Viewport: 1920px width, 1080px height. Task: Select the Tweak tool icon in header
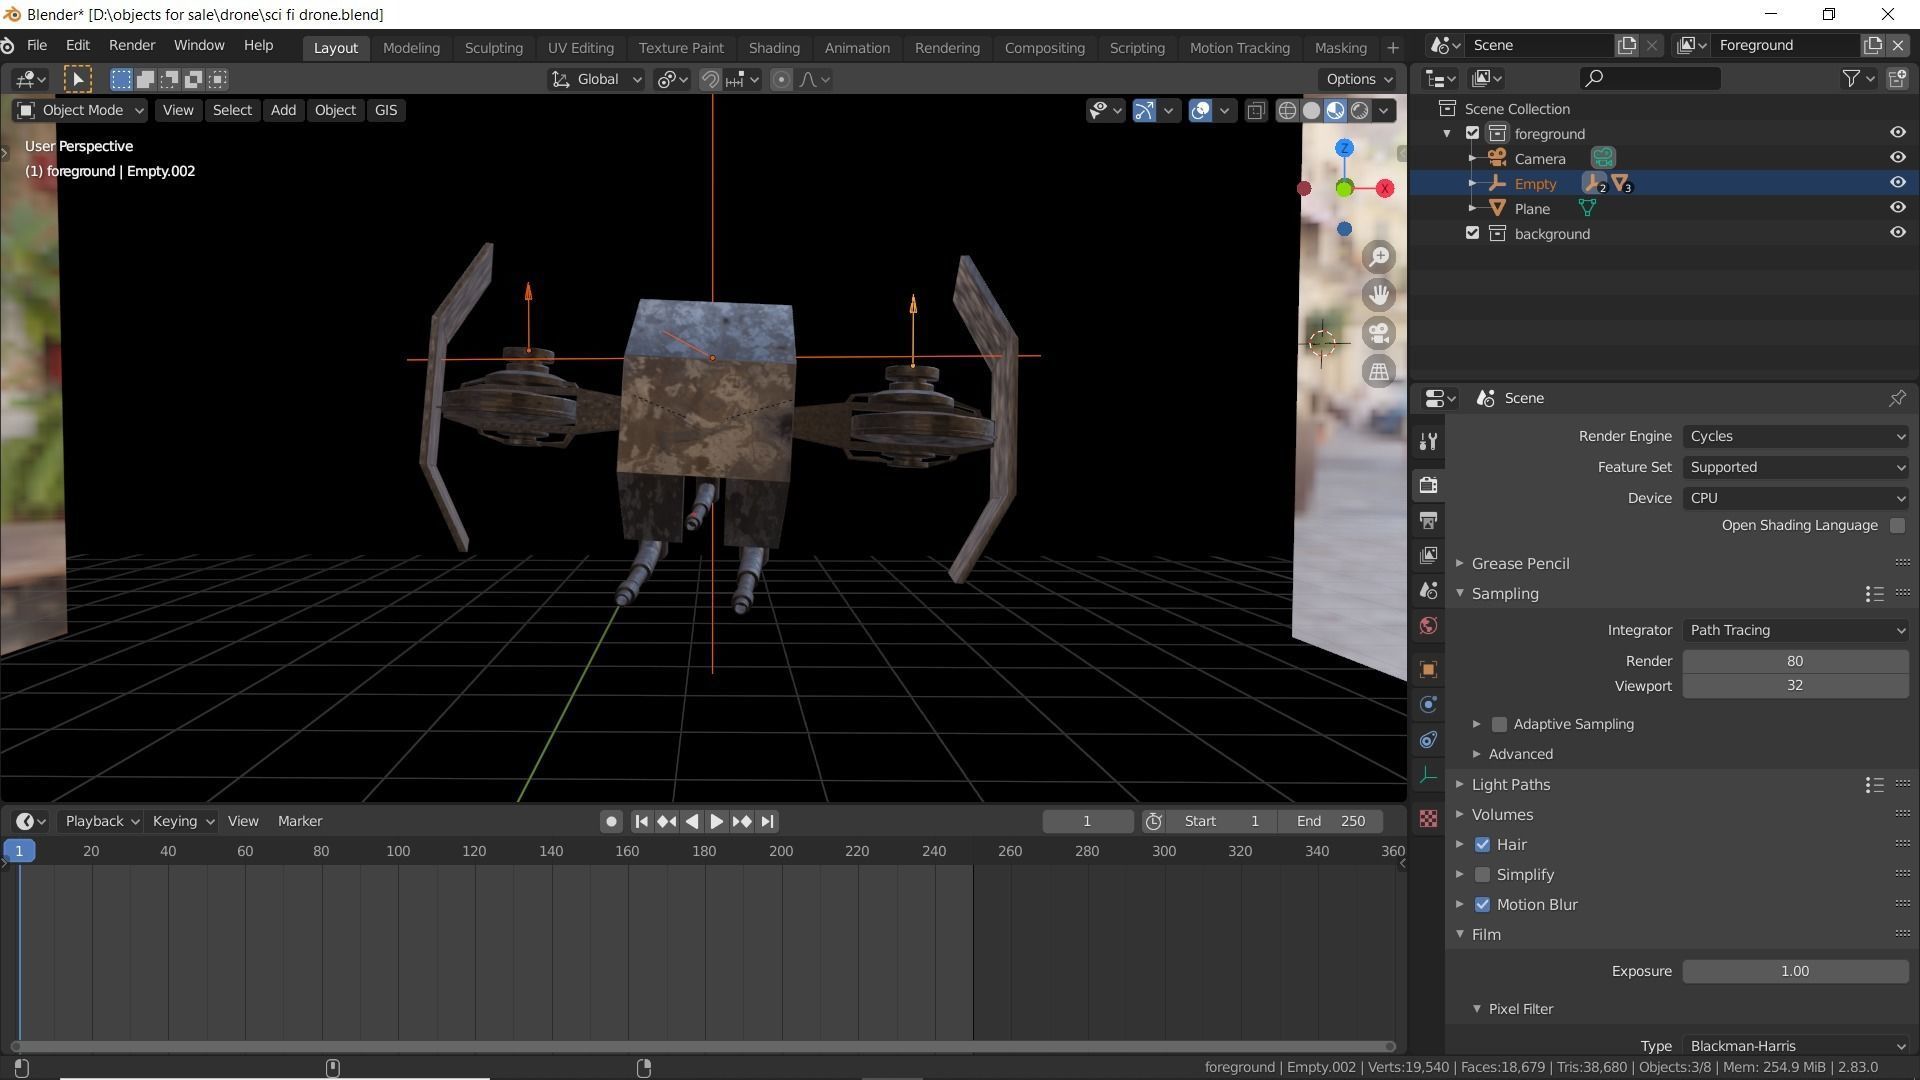77,79
